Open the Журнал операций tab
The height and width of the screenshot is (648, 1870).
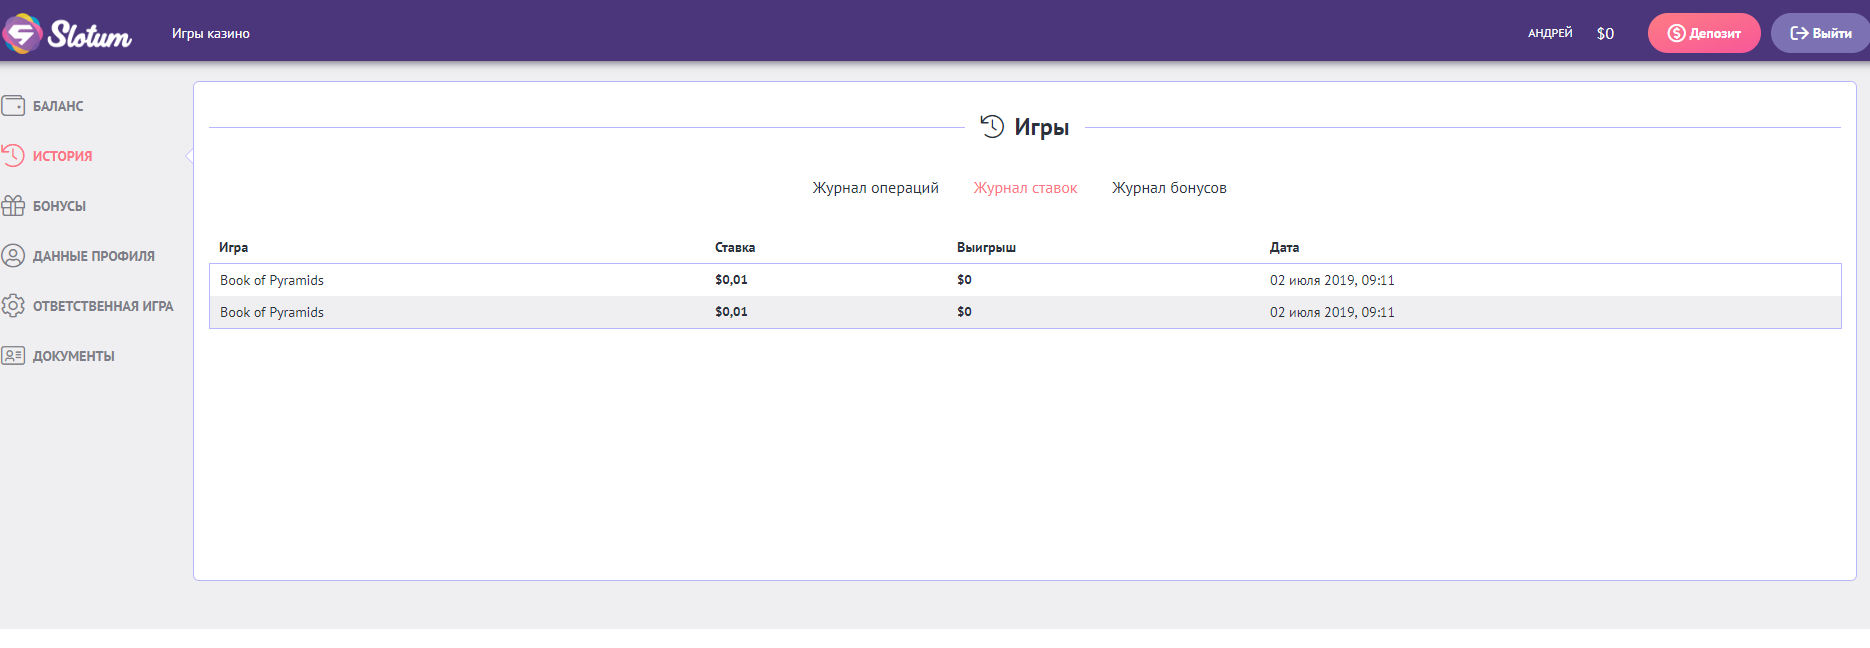[x=875, y=188]
